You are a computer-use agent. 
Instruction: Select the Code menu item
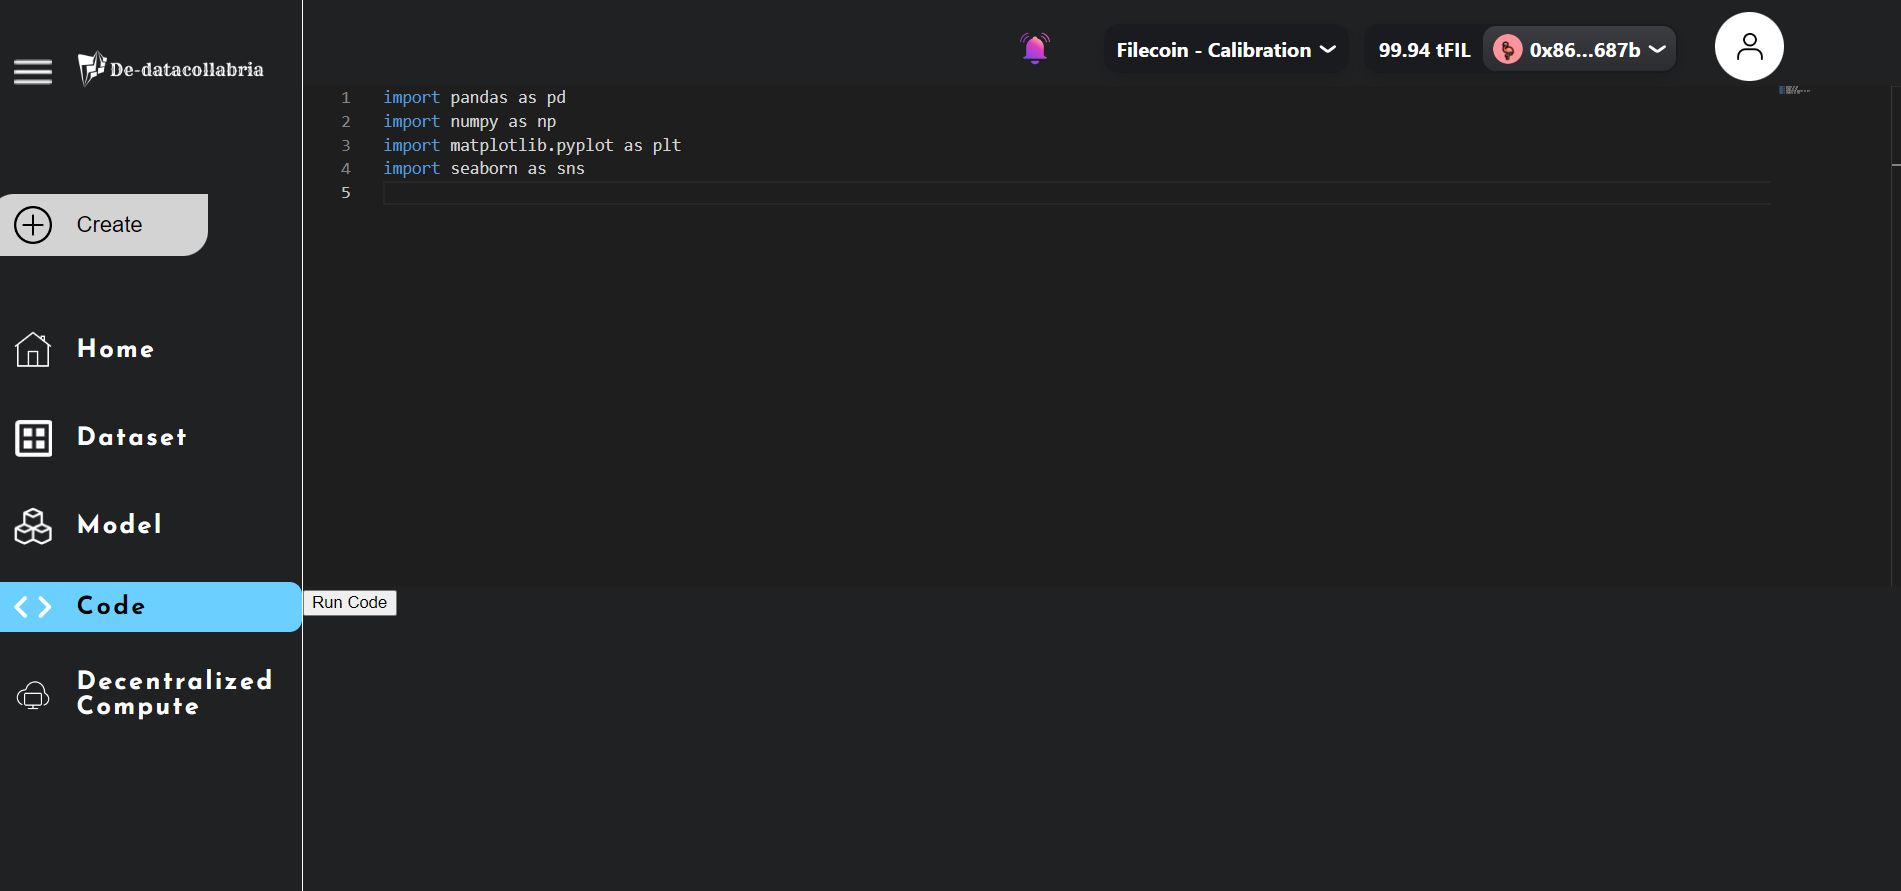151,607
